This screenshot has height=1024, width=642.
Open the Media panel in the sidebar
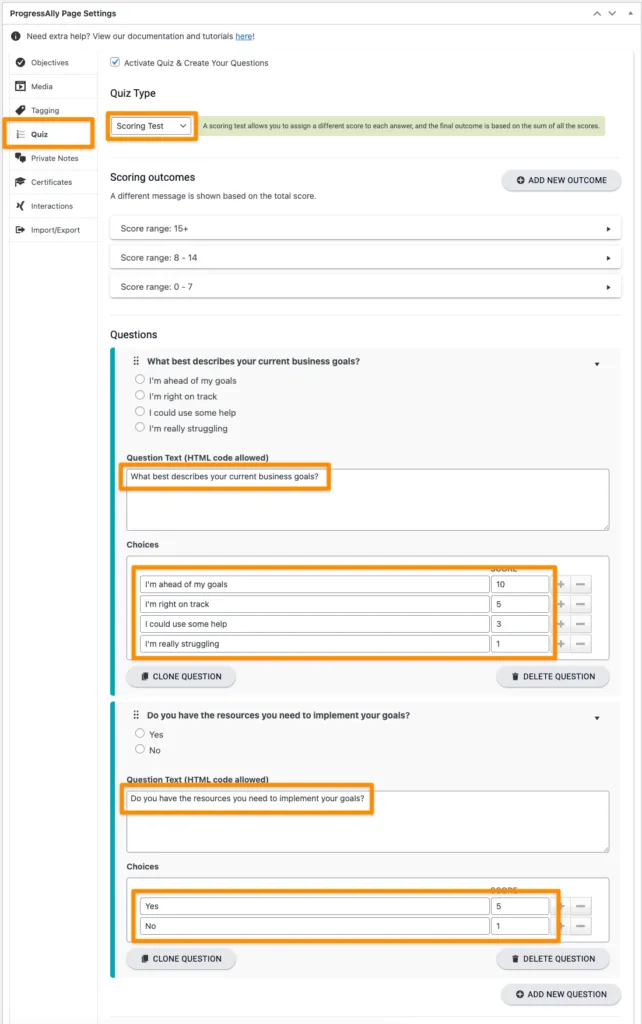click(48, 86)
